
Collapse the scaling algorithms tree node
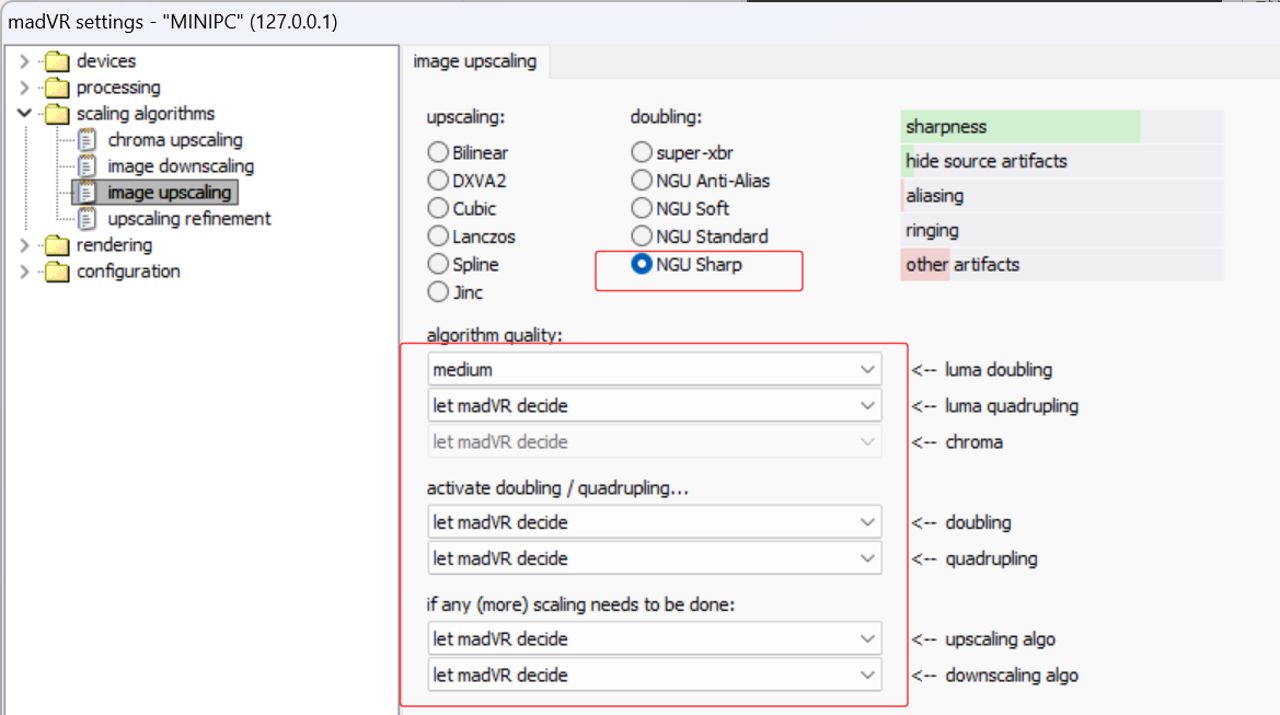(25, 114)
